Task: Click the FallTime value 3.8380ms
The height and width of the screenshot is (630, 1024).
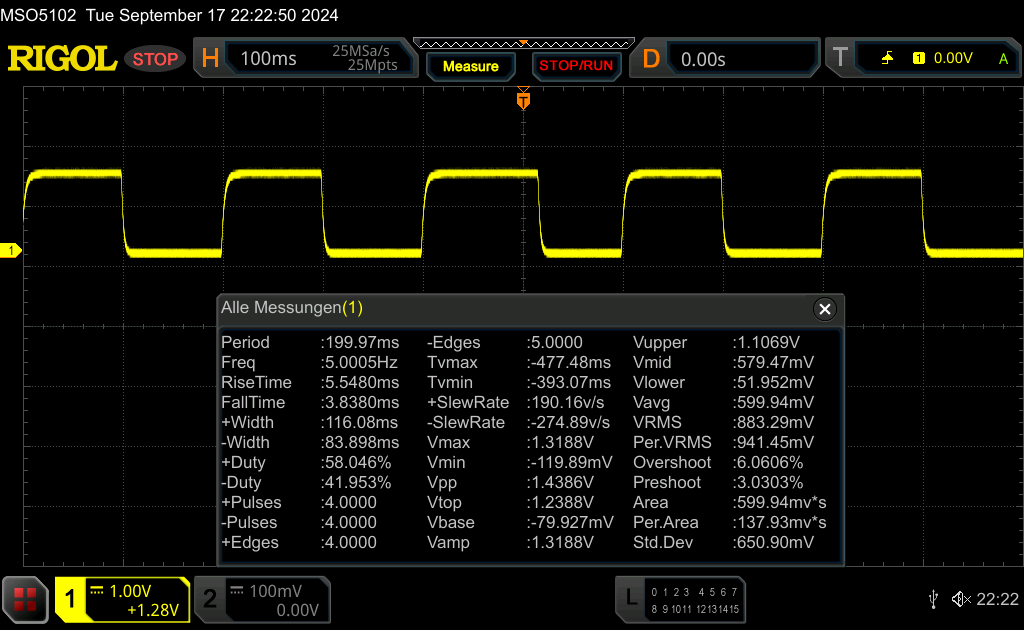Action: point(360,402)
